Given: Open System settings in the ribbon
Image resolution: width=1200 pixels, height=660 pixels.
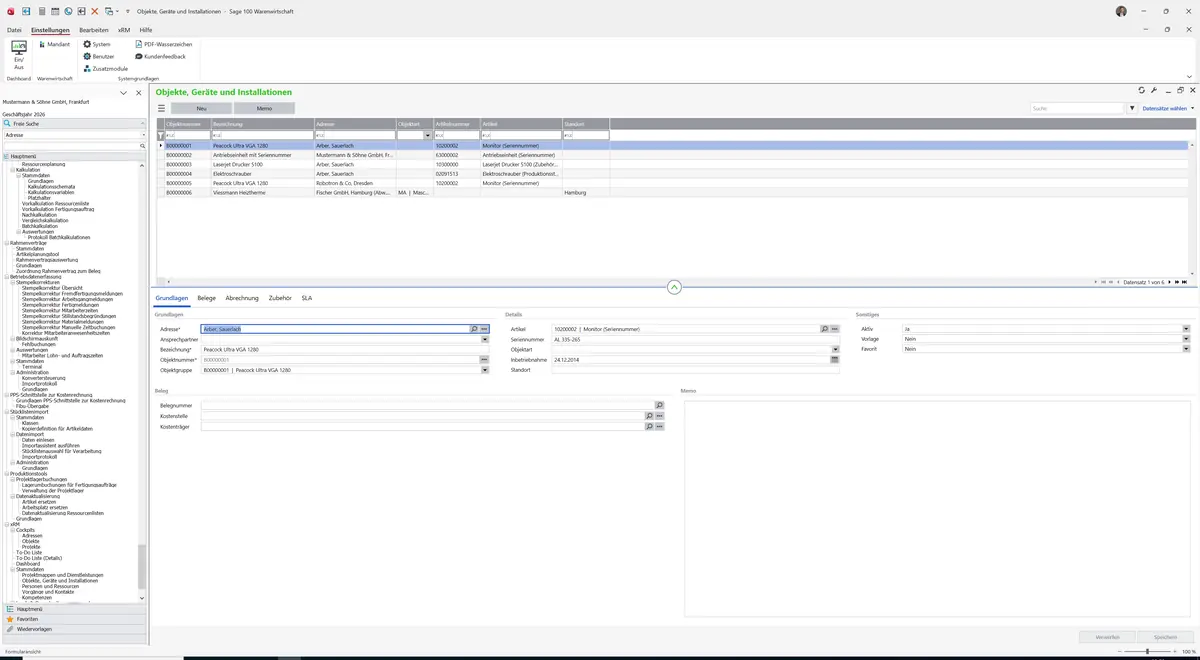Looking at the screenshot, I should tap(96, 44).
